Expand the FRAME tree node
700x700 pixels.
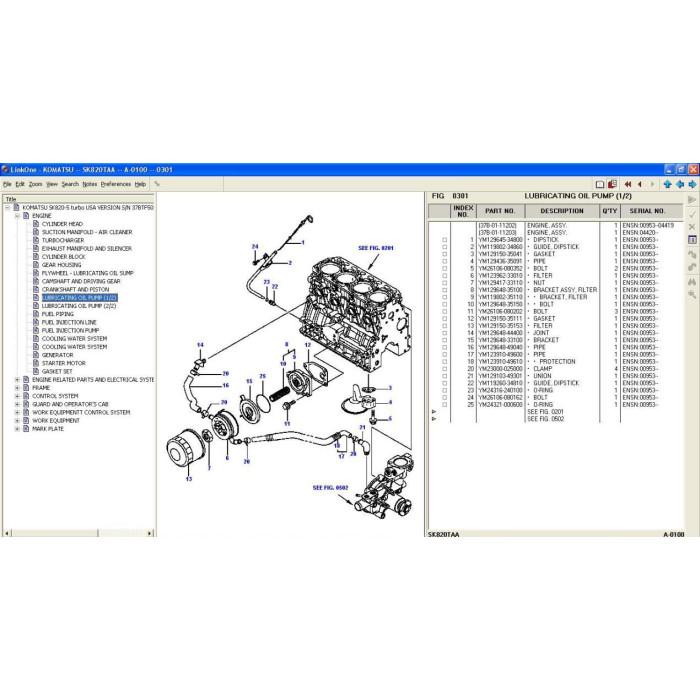click(17, 388)
